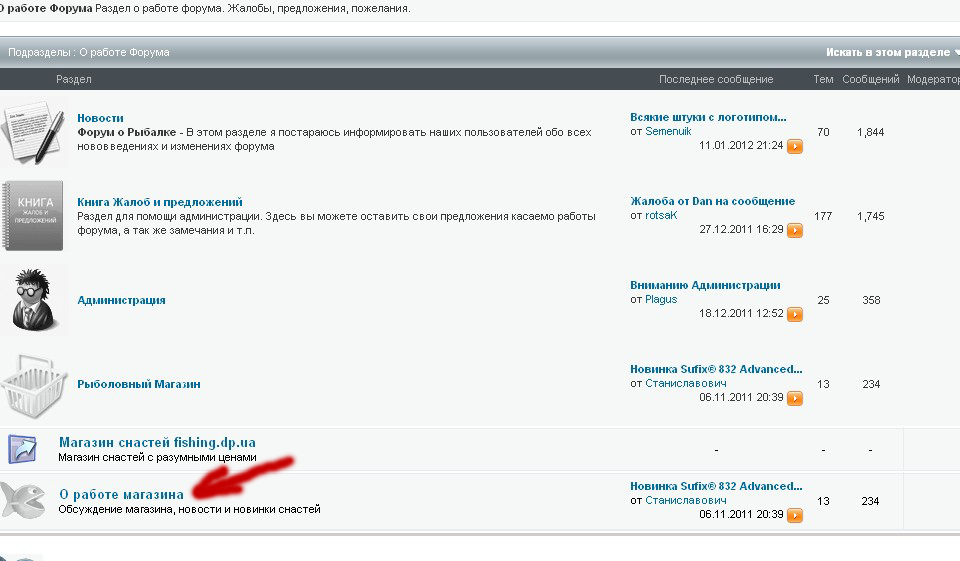The width and height of the screenshot is (960, 561).
Task: Click the Магазин снастей link-arrow icon
Action: coord(22,449)
